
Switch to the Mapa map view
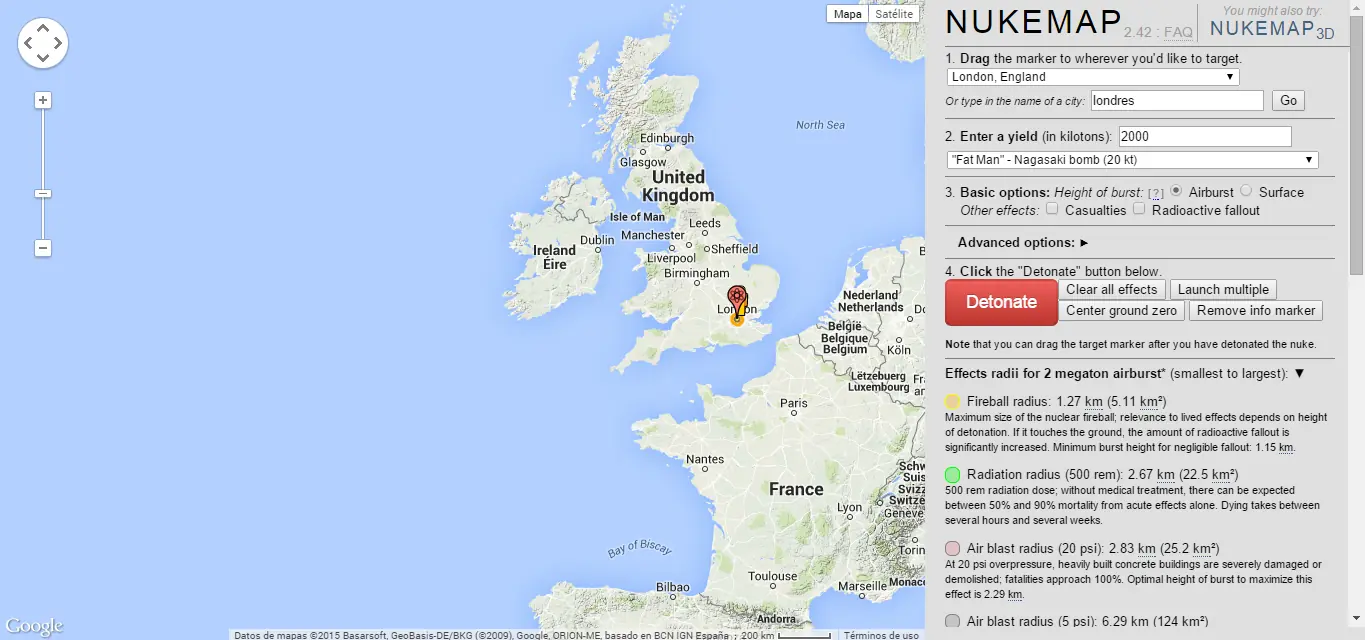847,14
